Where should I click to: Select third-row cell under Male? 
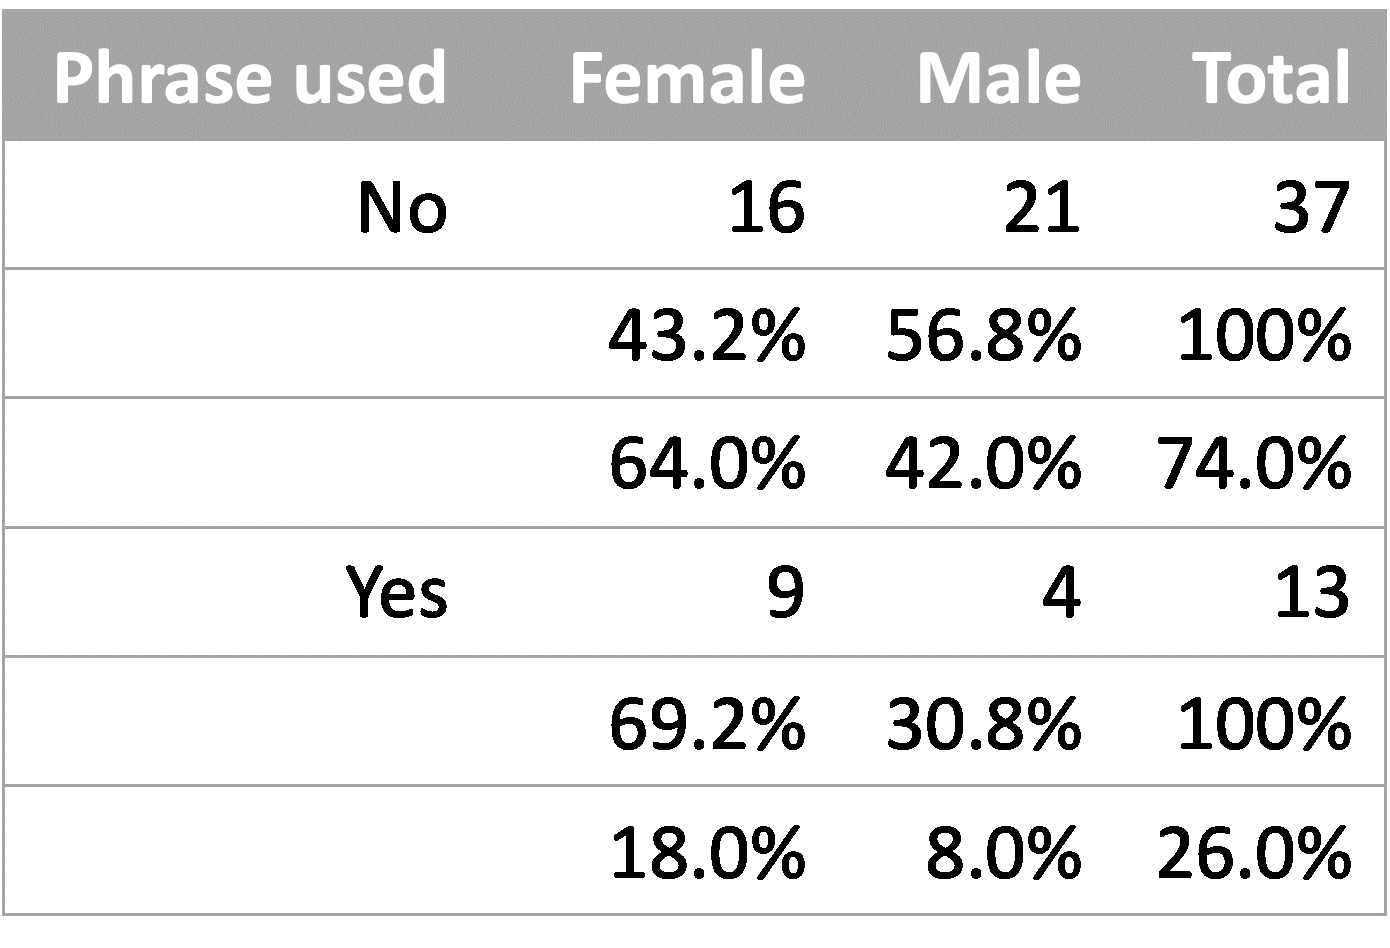[x=998, y=462]
